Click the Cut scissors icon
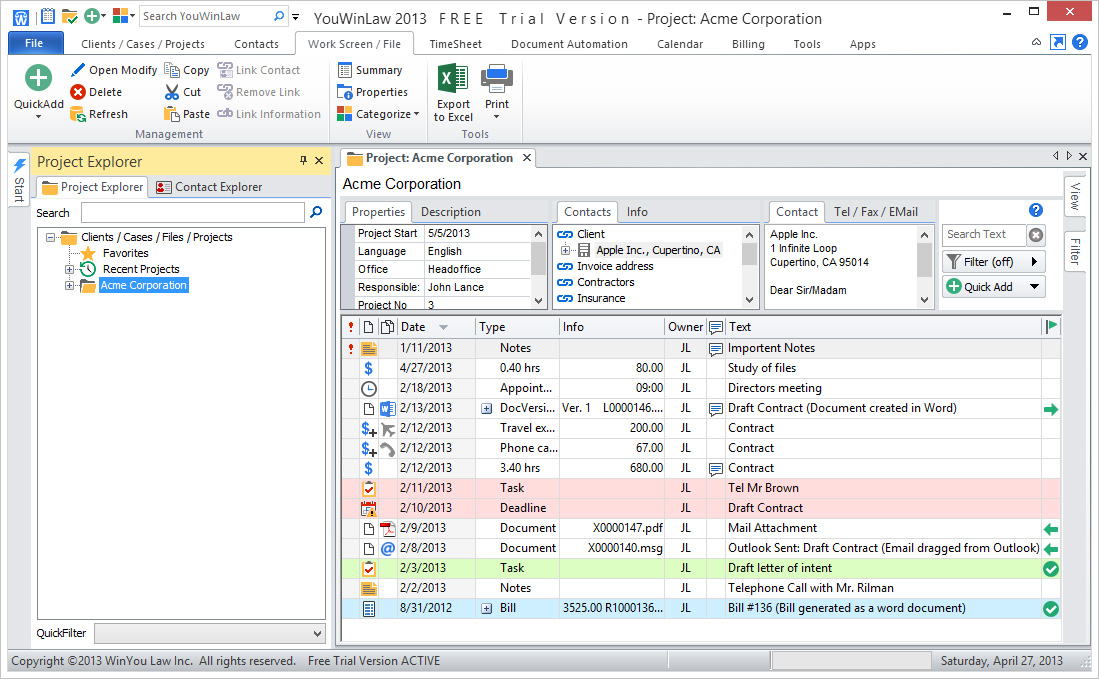The height and width of the screenshot is (679, 1099). (171, 92)
